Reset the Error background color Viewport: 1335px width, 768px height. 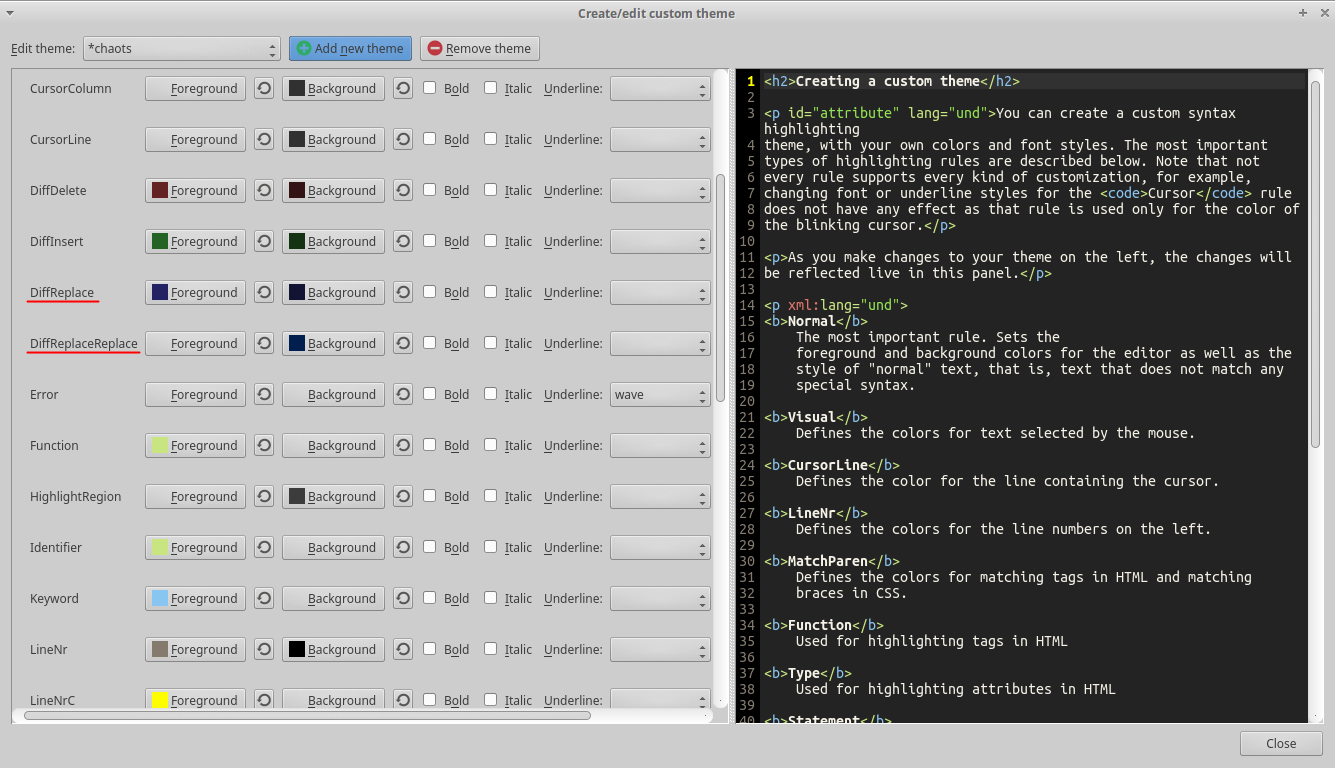pos(403,394)
